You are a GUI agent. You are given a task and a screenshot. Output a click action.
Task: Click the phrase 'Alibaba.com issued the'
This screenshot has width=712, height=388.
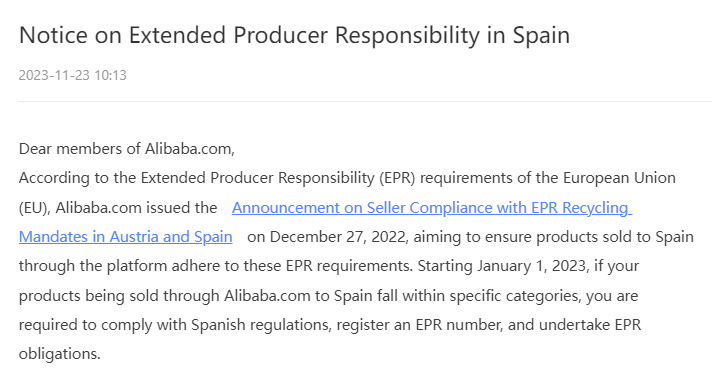click(136, 208)
